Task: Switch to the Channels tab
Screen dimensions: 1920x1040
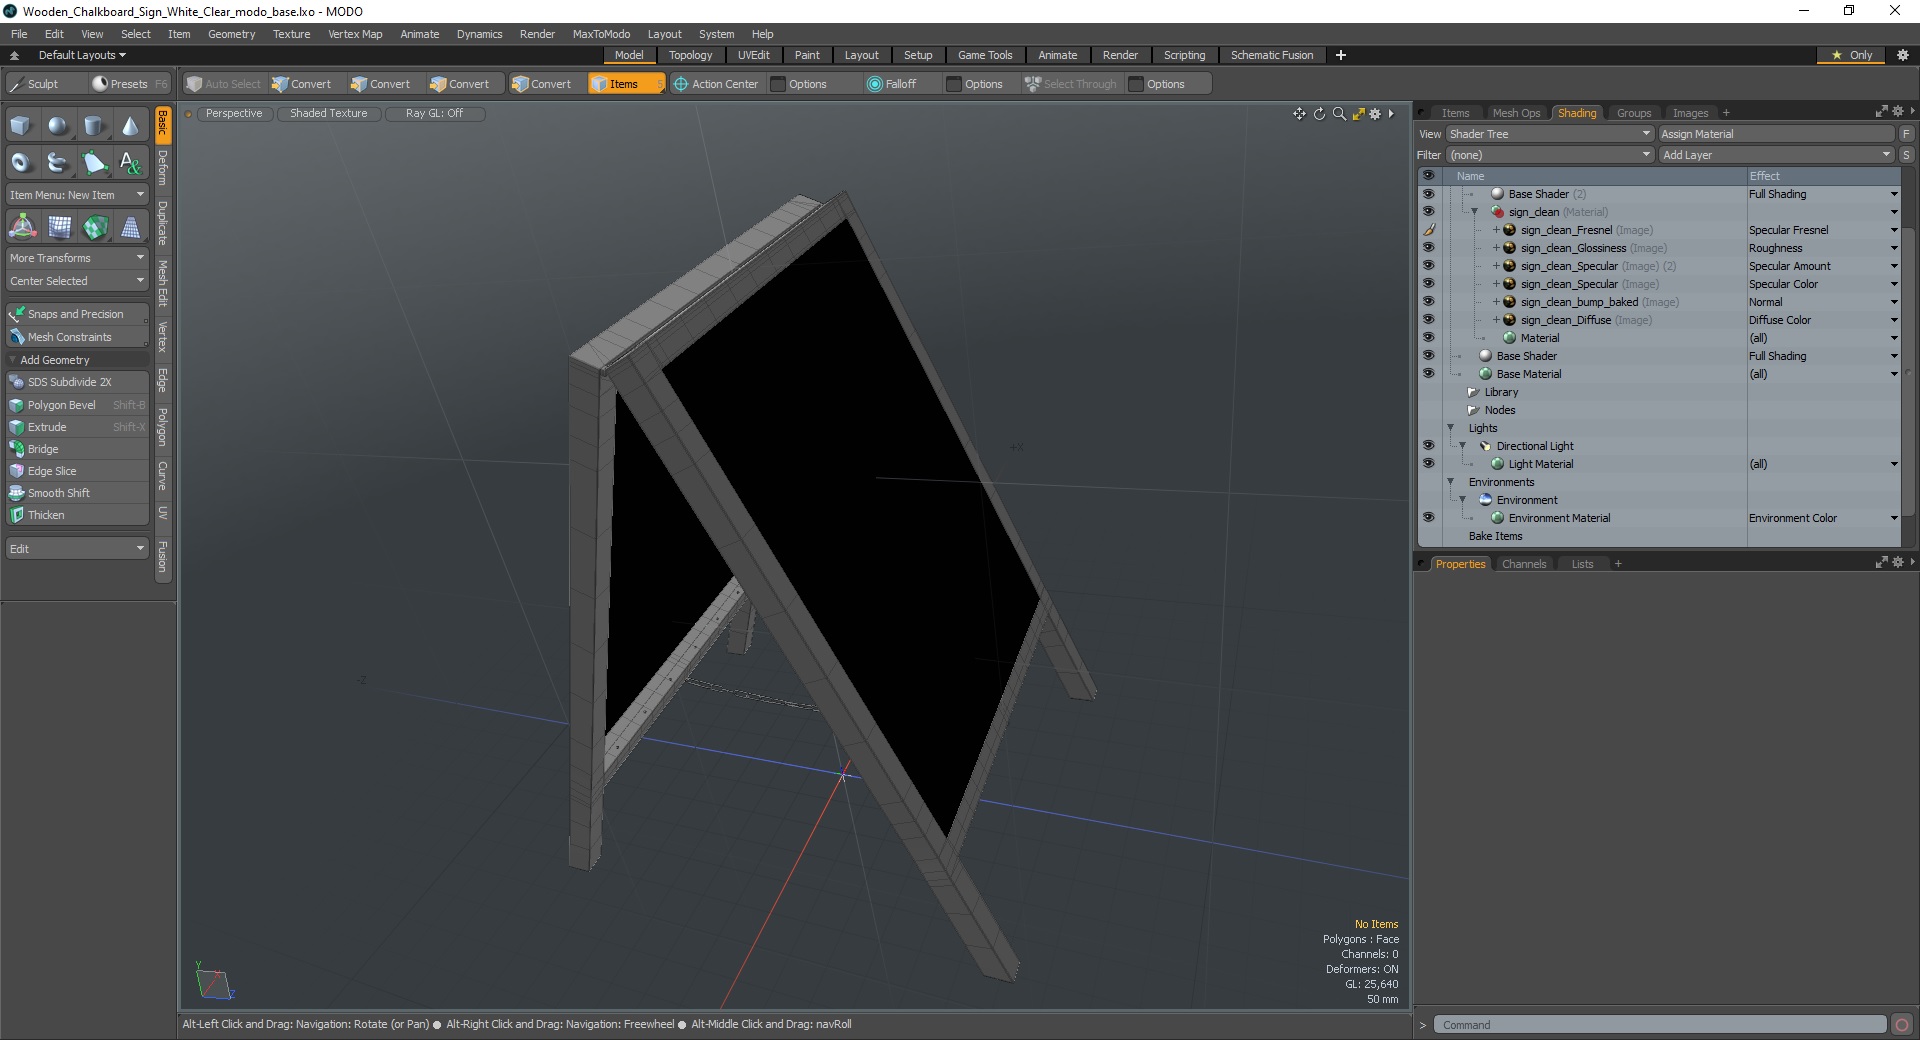Action: coord(1523,564)
